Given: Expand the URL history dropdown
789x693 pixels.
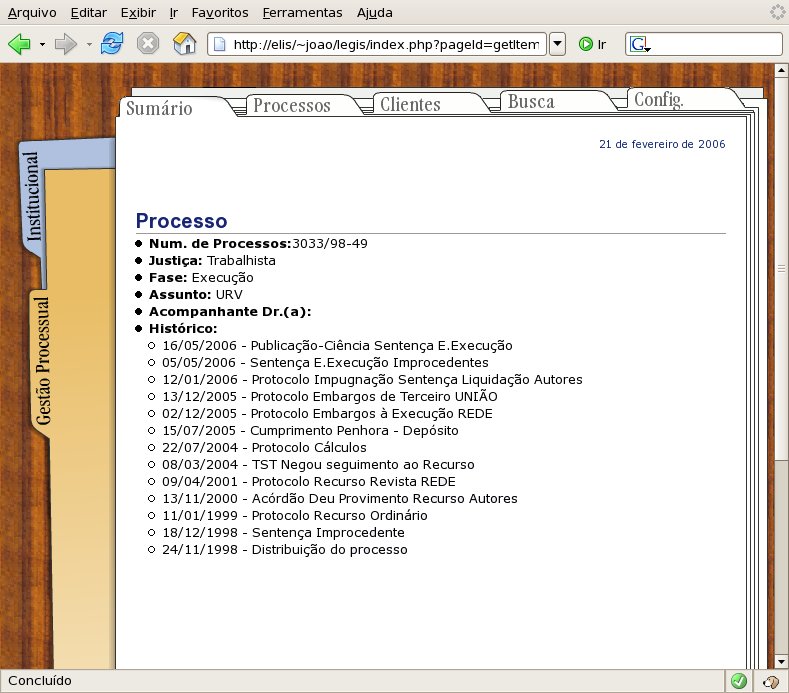Looking at the screenshot, I should click(x=558, y=45).
